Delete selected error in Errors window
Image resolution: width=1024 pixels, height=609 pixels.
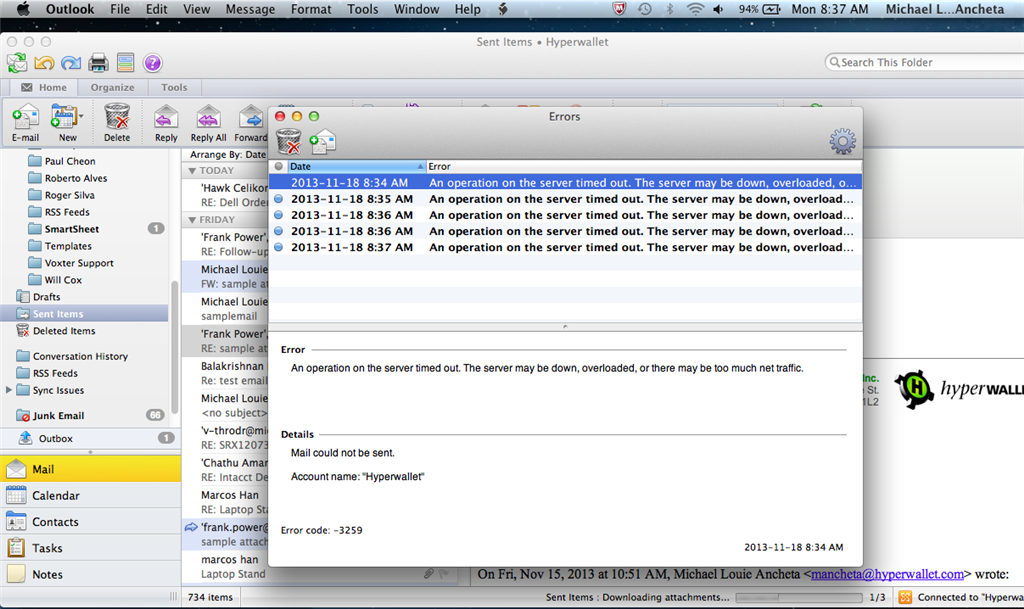click(x=288, y=141)
